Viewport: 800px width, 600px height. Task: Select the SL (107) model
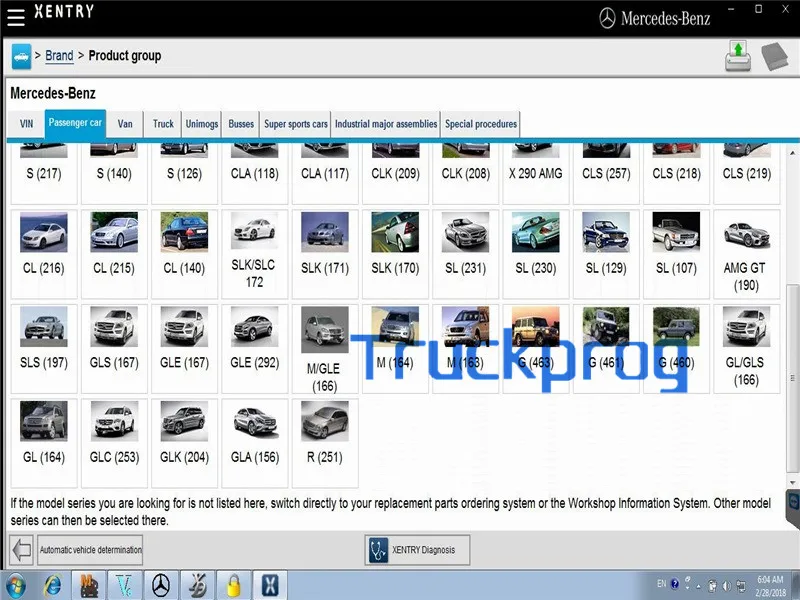677,254
